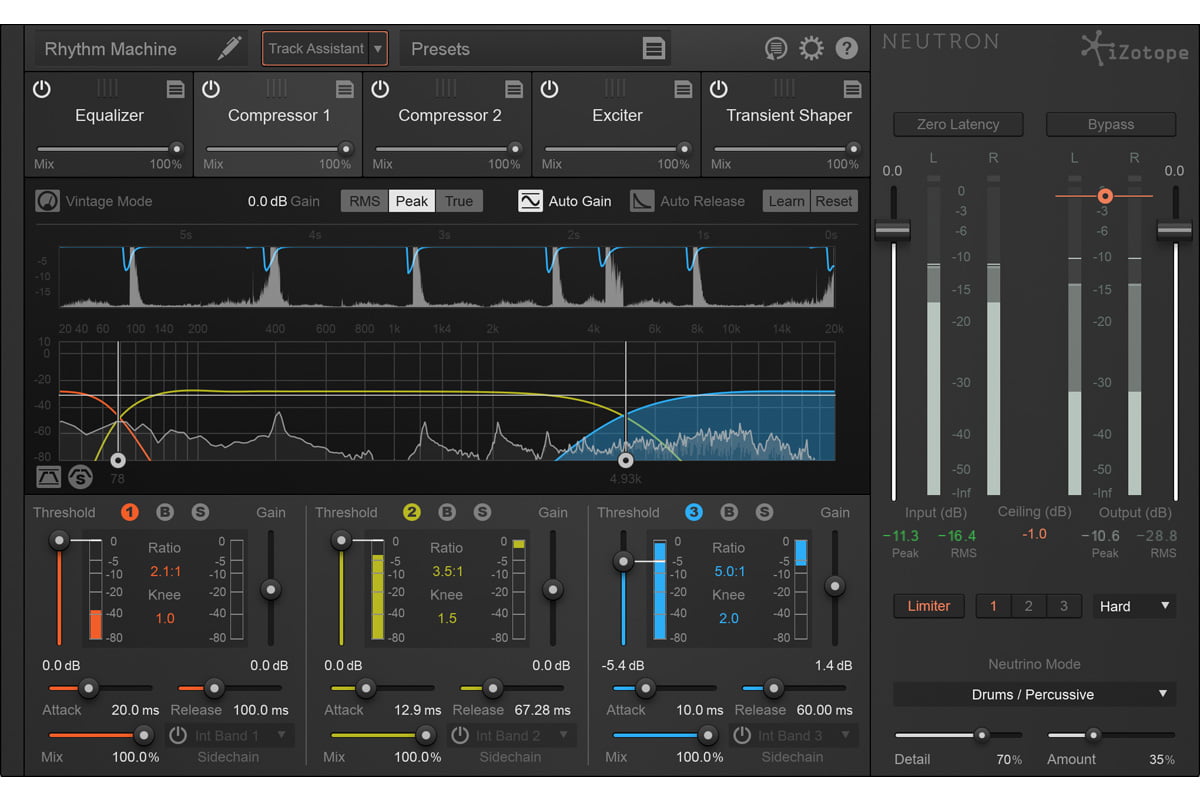Click Reset button
Viewport: 1200px width, 800px height.
point(834,201)
